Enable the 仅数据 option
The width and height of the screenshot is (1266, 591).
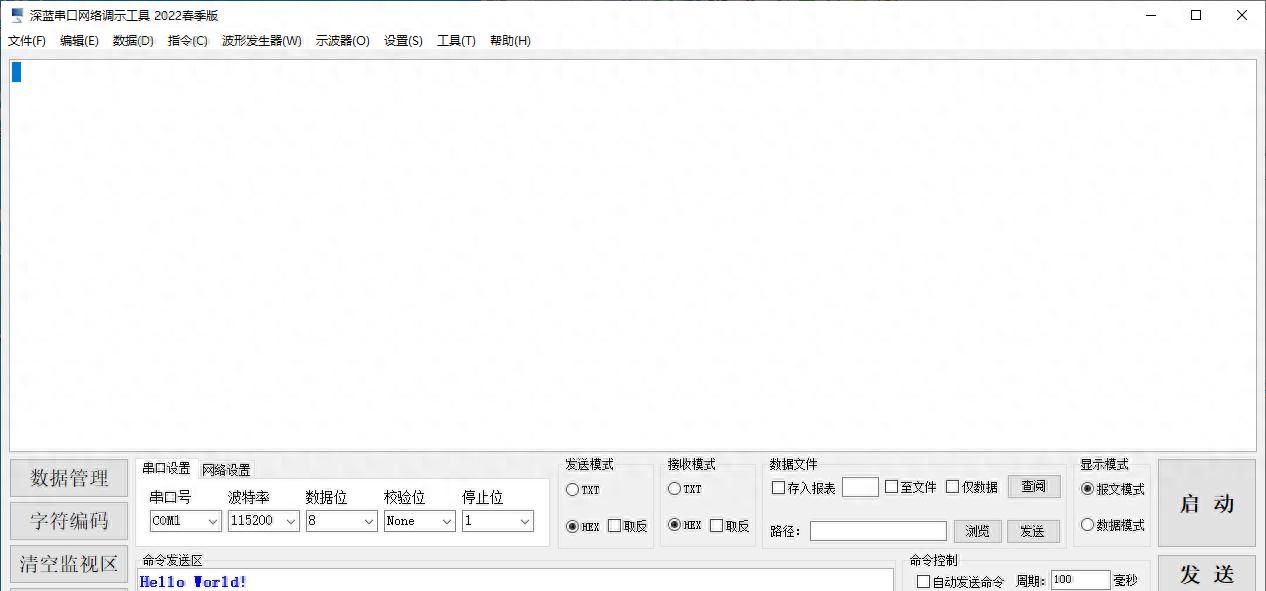[x=951, y=487]
